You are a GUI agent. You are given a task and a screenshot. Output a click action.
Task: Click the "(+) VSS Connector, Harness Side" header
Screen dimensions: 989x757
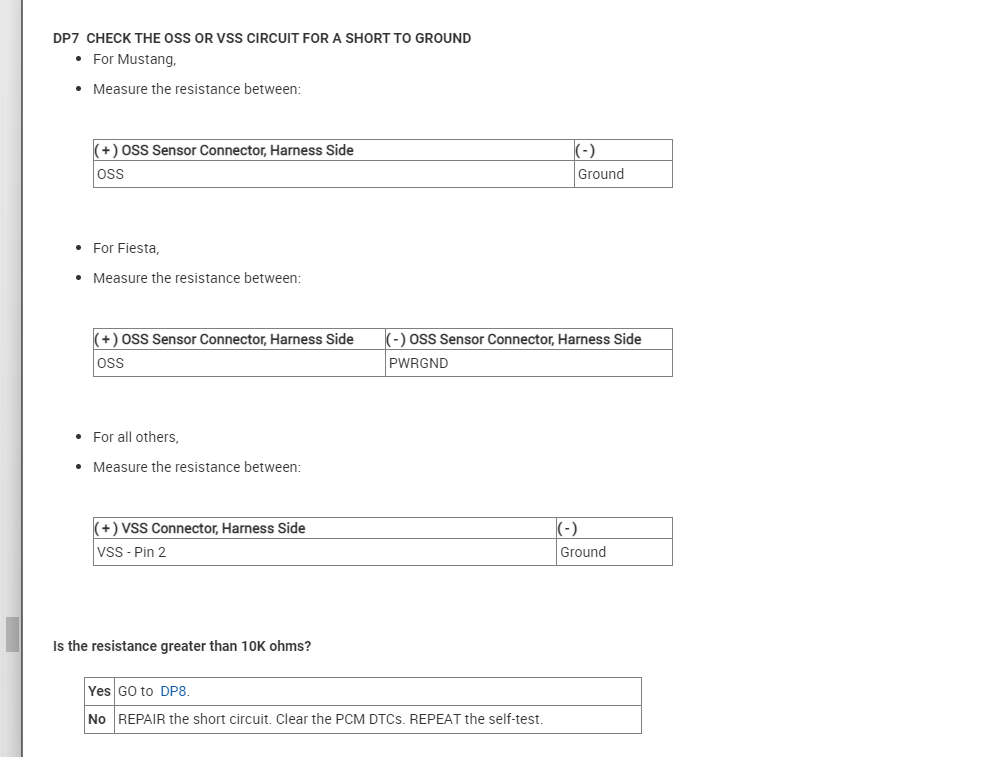point(200,528)
